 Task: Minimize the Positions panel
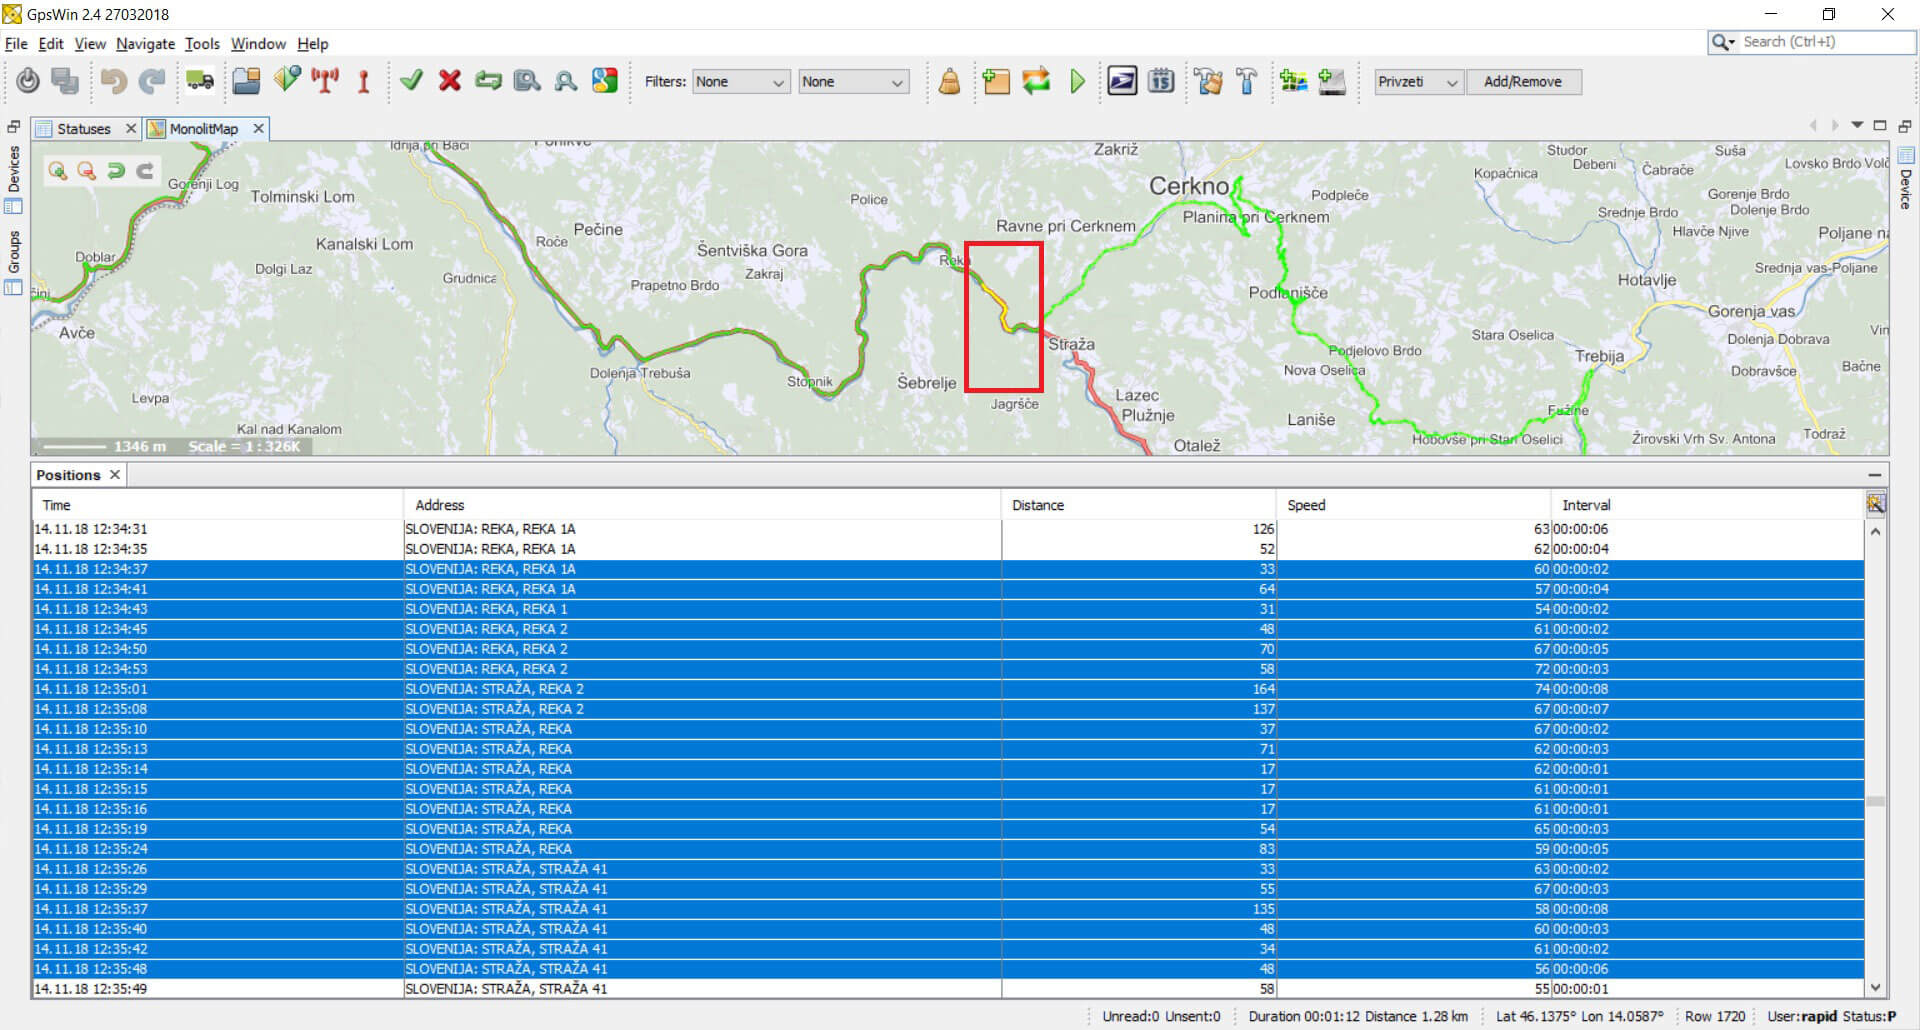(1874, 475)
